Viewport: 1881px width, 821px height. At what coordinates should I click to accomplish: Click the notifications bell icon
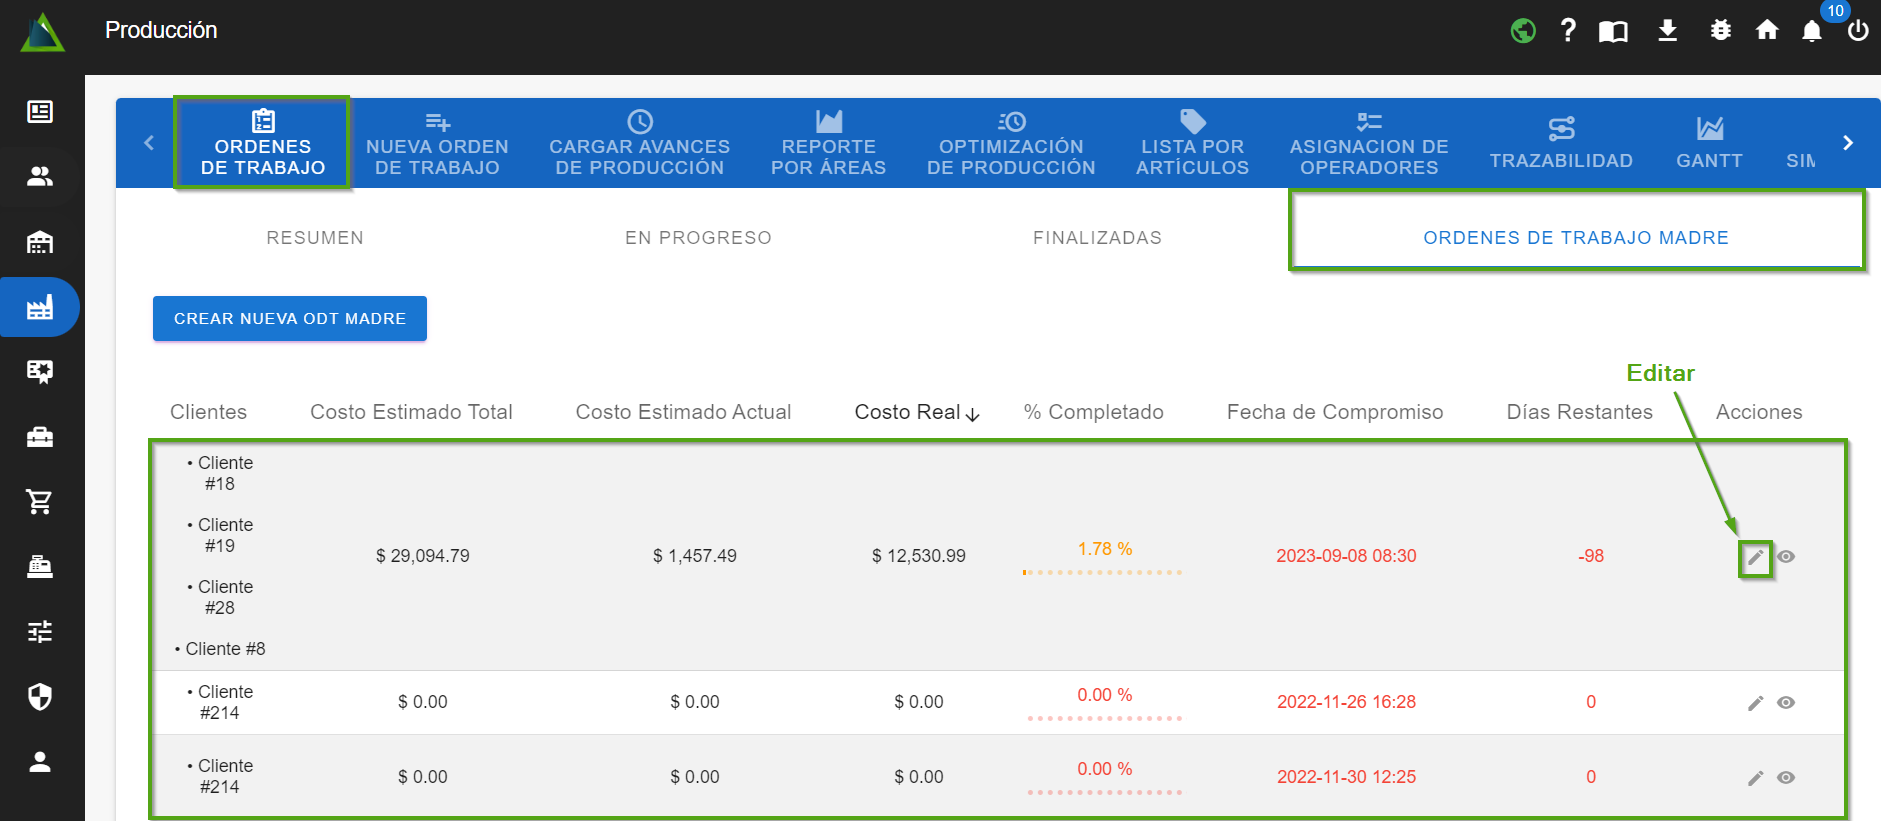coord(1811,31)
